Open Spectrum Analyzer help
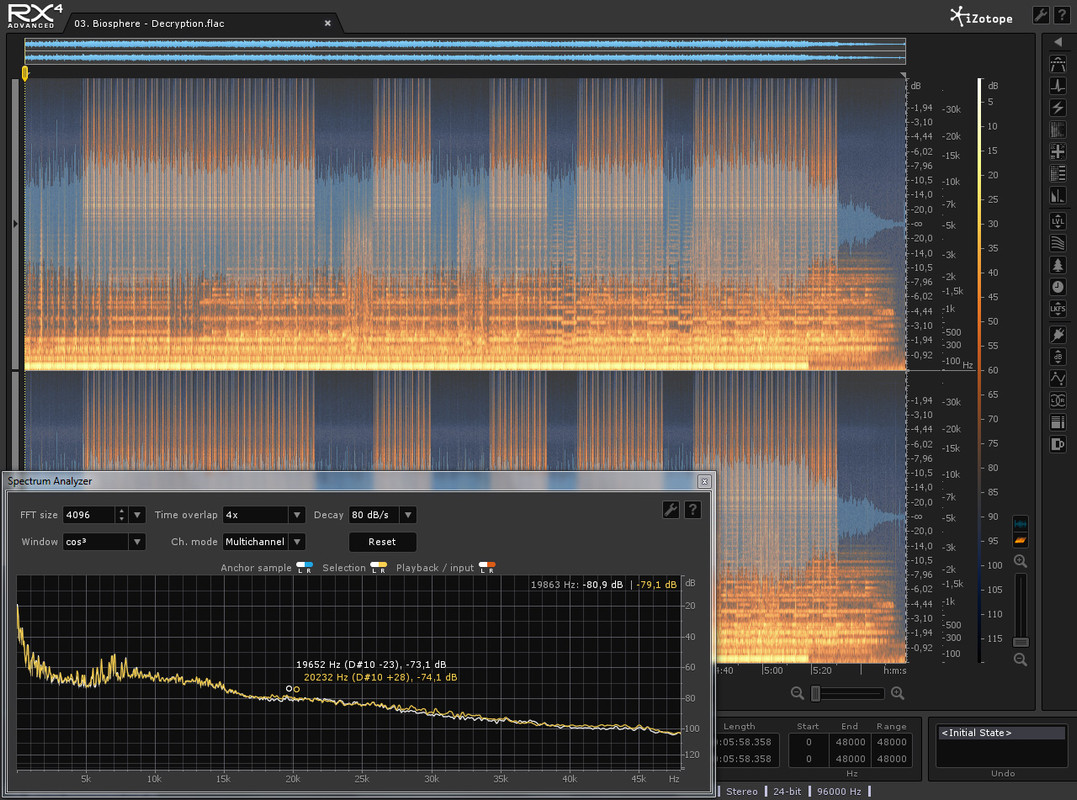 693,510
